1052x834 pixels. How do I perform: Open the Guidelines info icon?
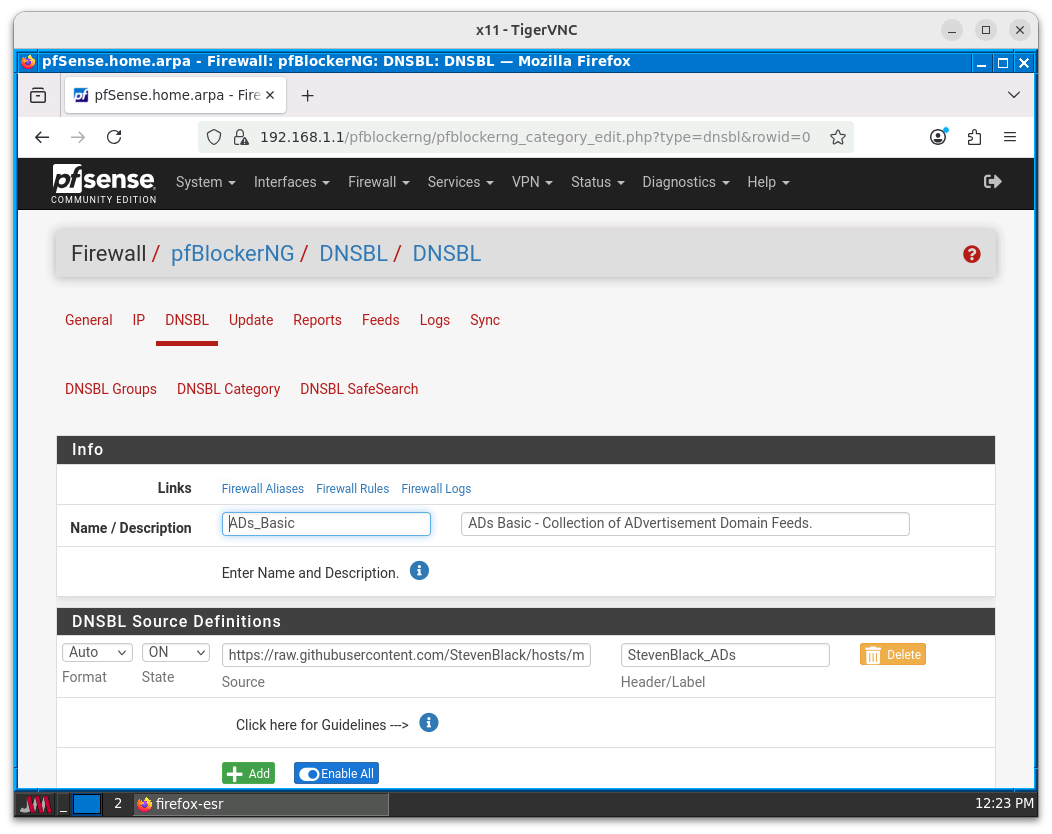428,723
